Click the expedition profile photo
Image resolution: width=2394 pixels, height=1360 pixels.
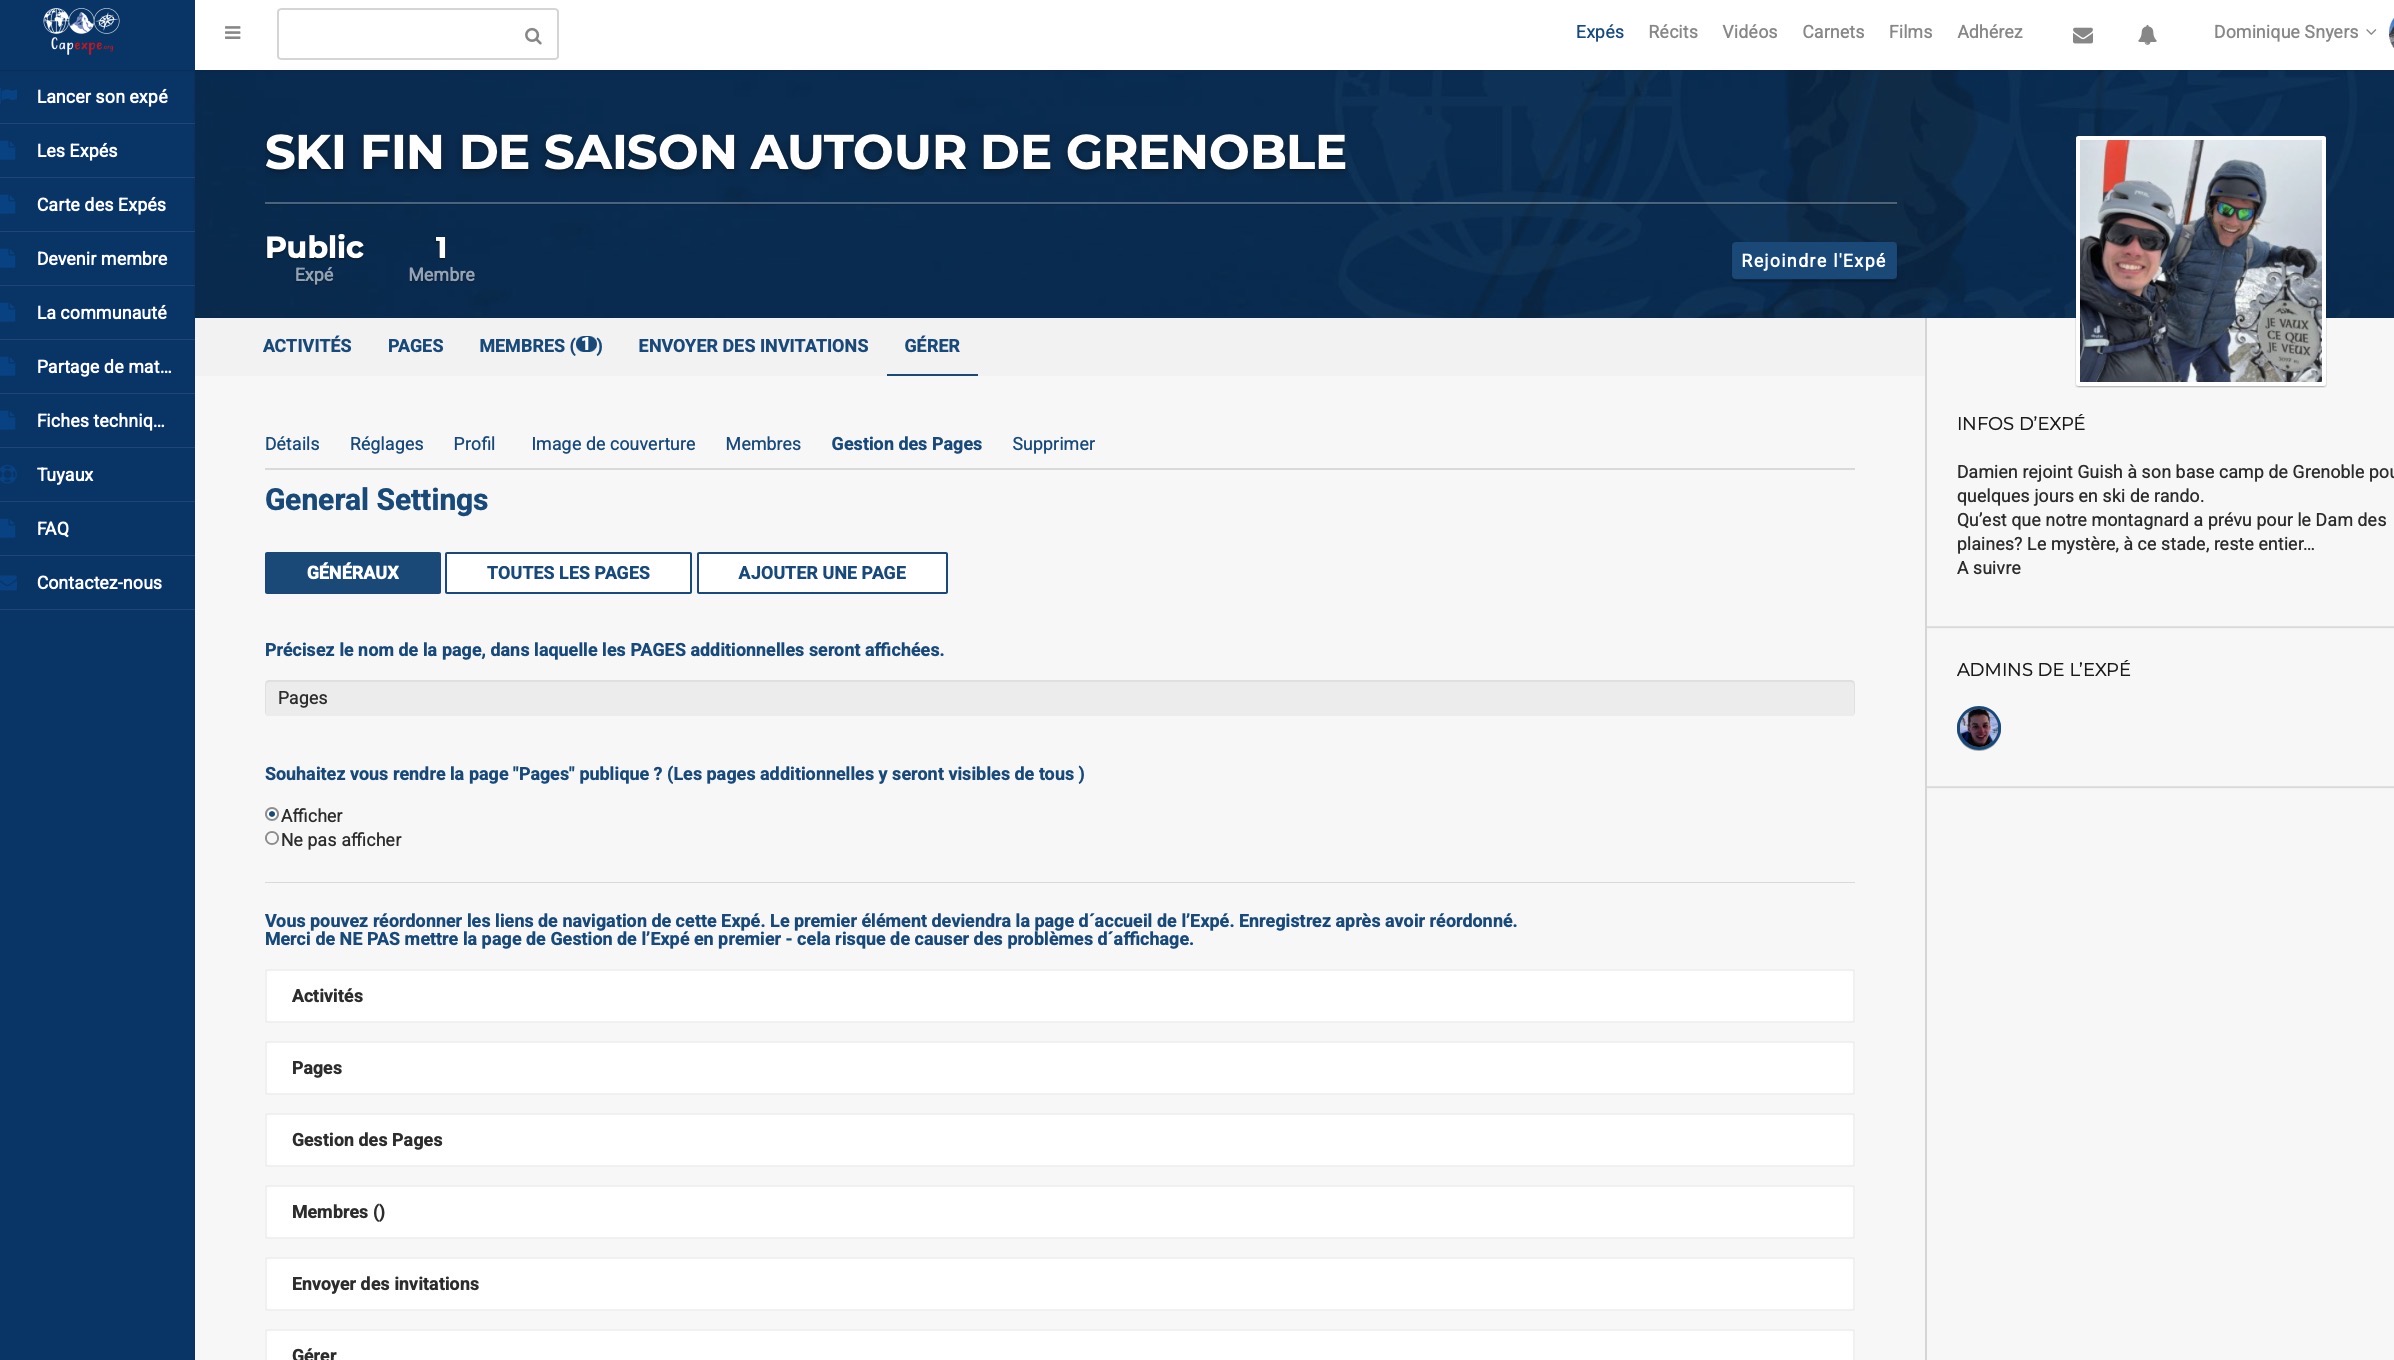pyautogui.click(x=2200, y=261)
